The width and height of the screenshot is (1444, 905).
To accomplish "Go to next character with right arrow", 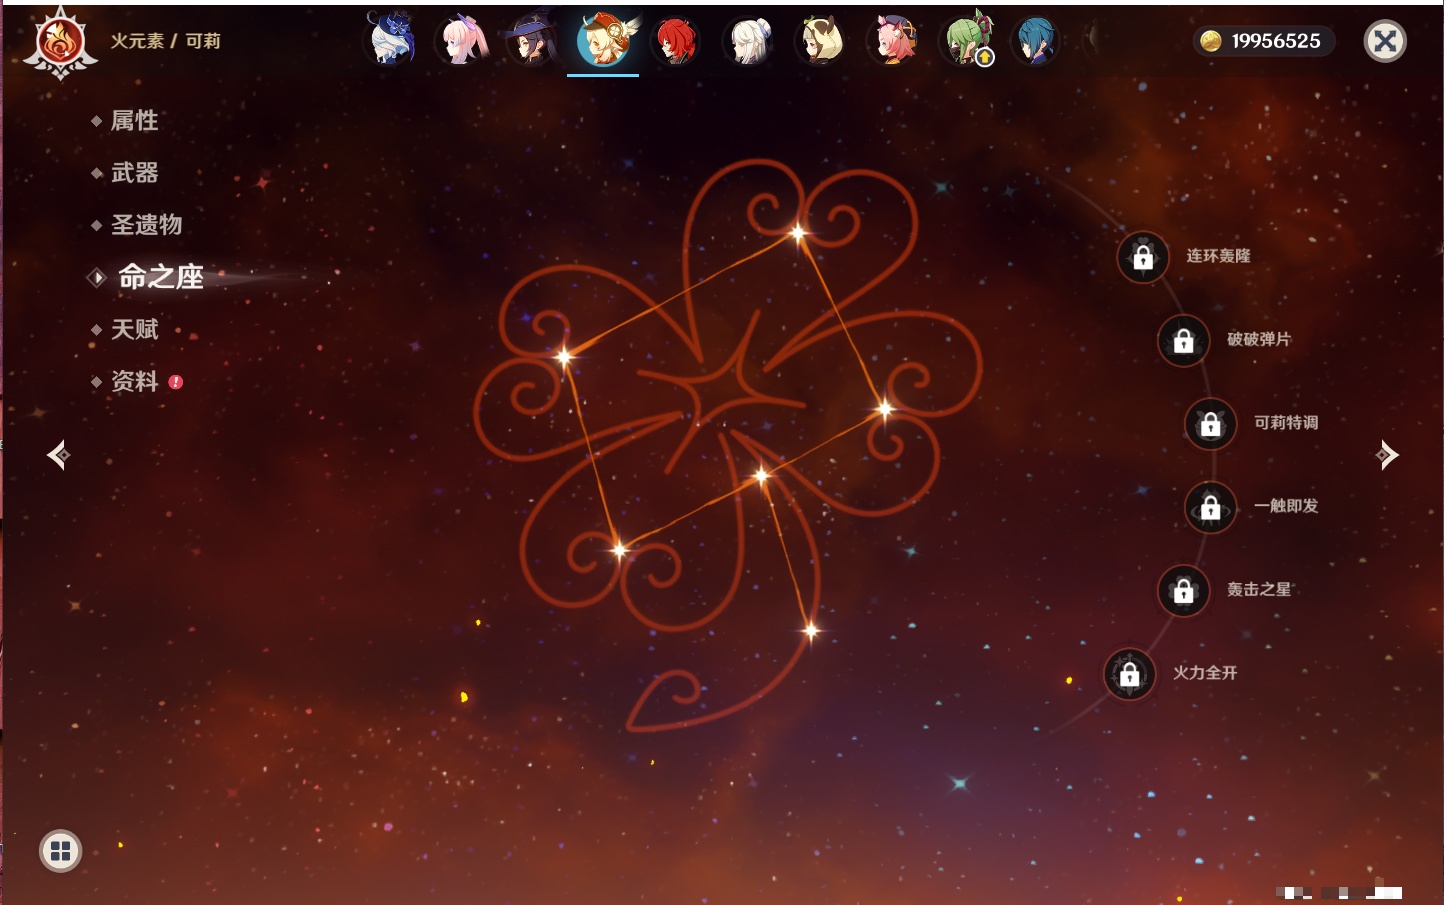I will click(1387, 455).
